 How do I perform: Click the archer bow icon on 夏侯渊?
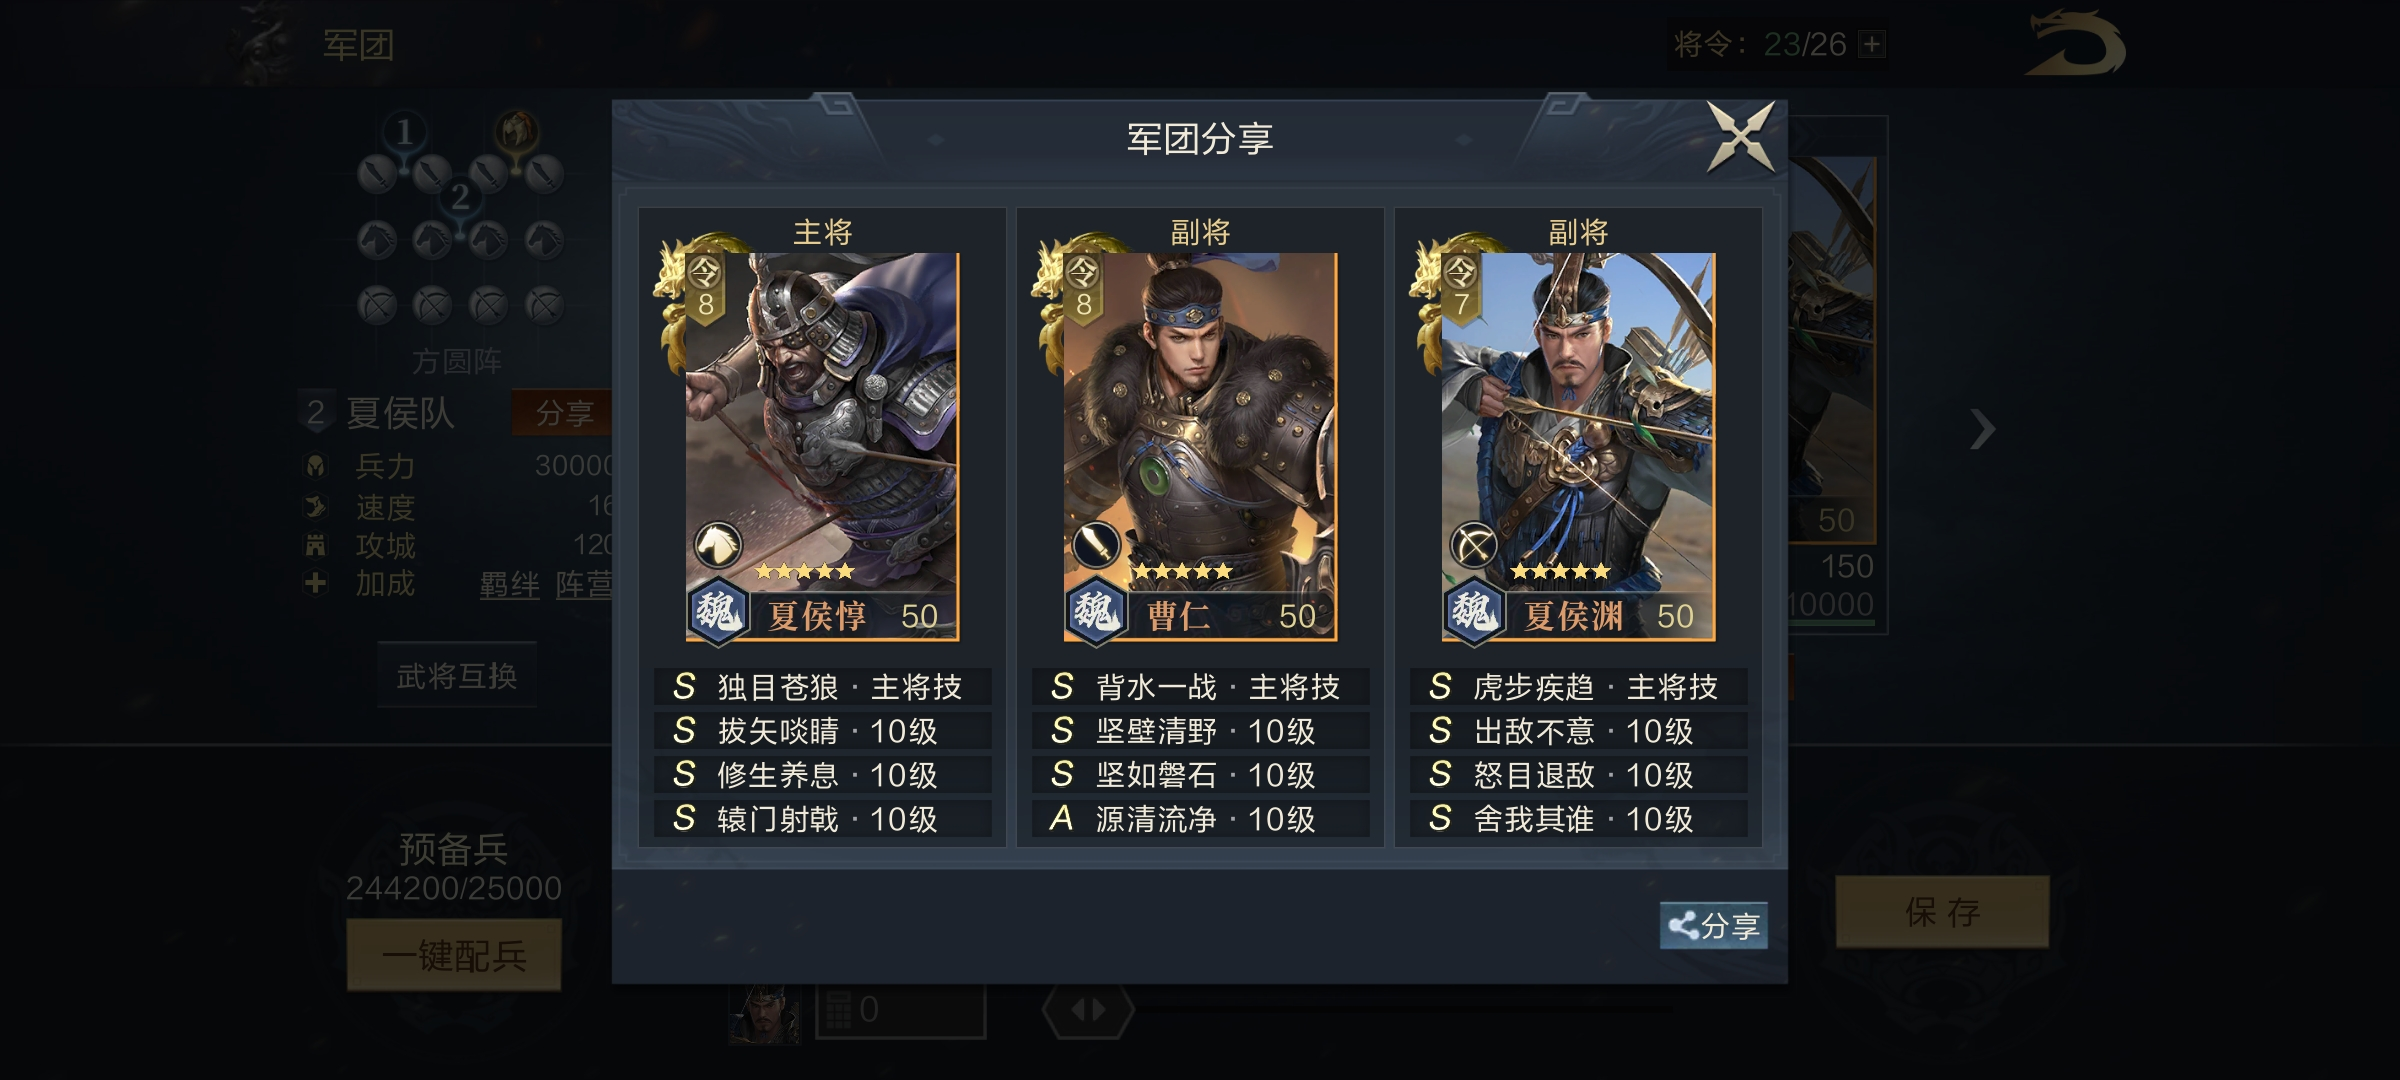pos(1473,545)
